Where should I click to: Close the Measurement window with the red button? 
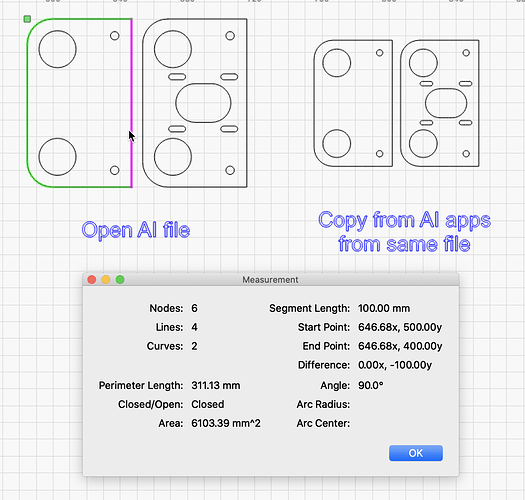point(92,280)
